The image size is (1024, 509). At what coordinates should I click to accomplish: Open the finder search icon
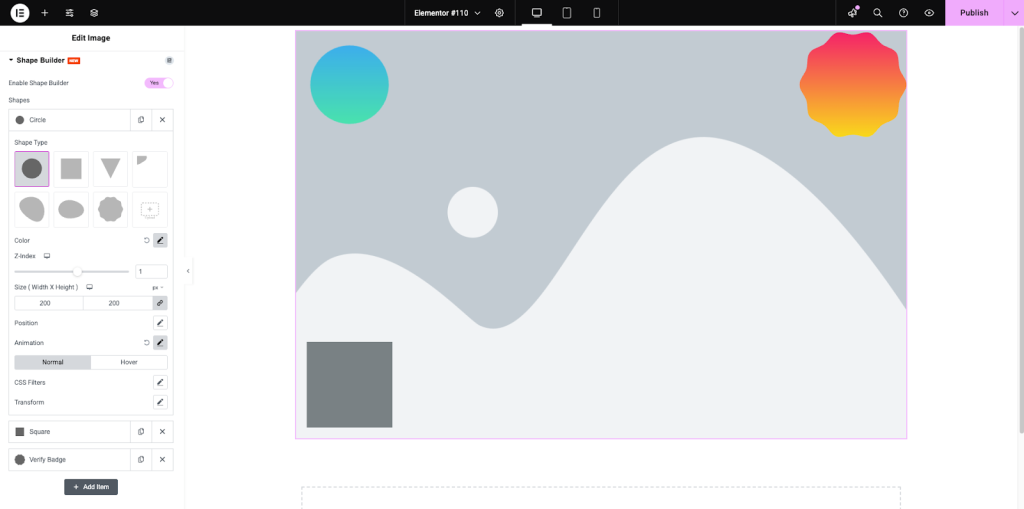coord(878,13)
